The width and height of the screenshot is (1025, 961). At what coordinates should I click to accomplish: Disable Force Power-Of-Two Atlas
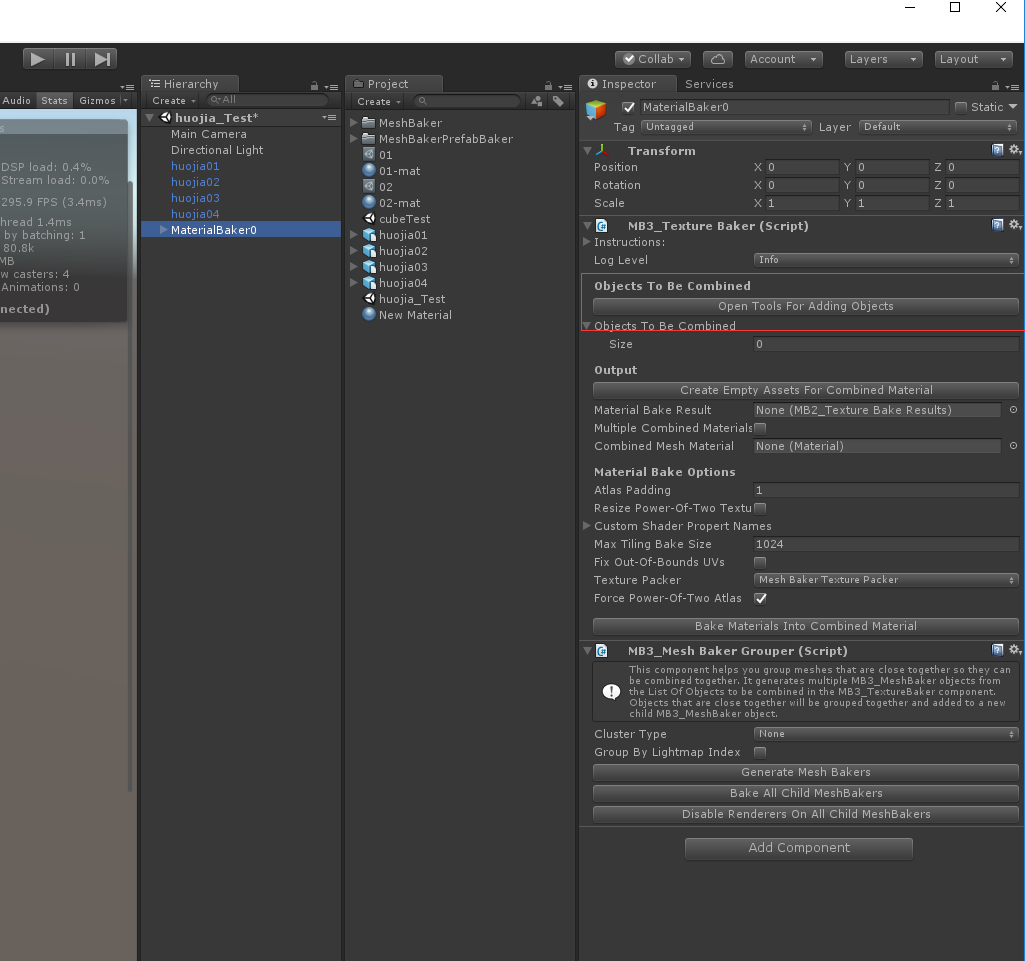(760, 598)
